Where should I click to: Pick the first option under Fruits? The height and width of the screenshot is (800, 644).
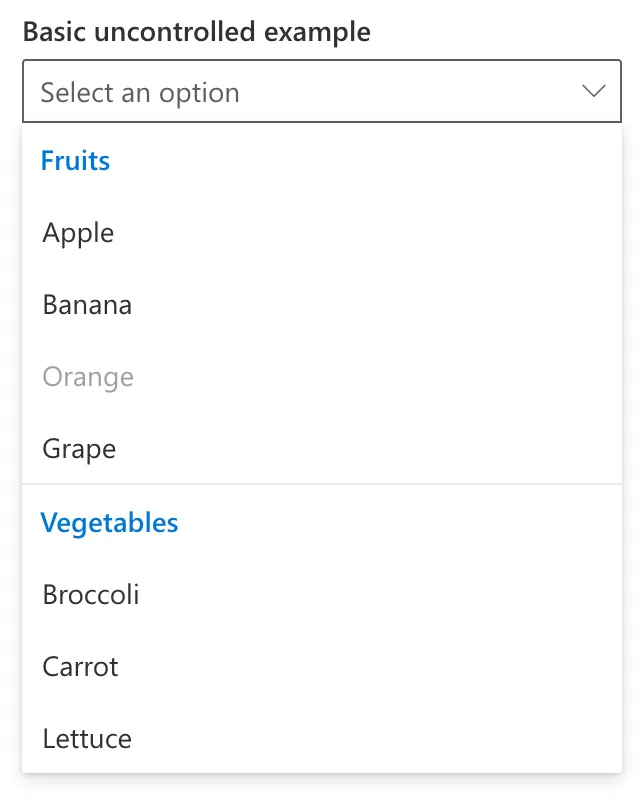click(78, 233)
